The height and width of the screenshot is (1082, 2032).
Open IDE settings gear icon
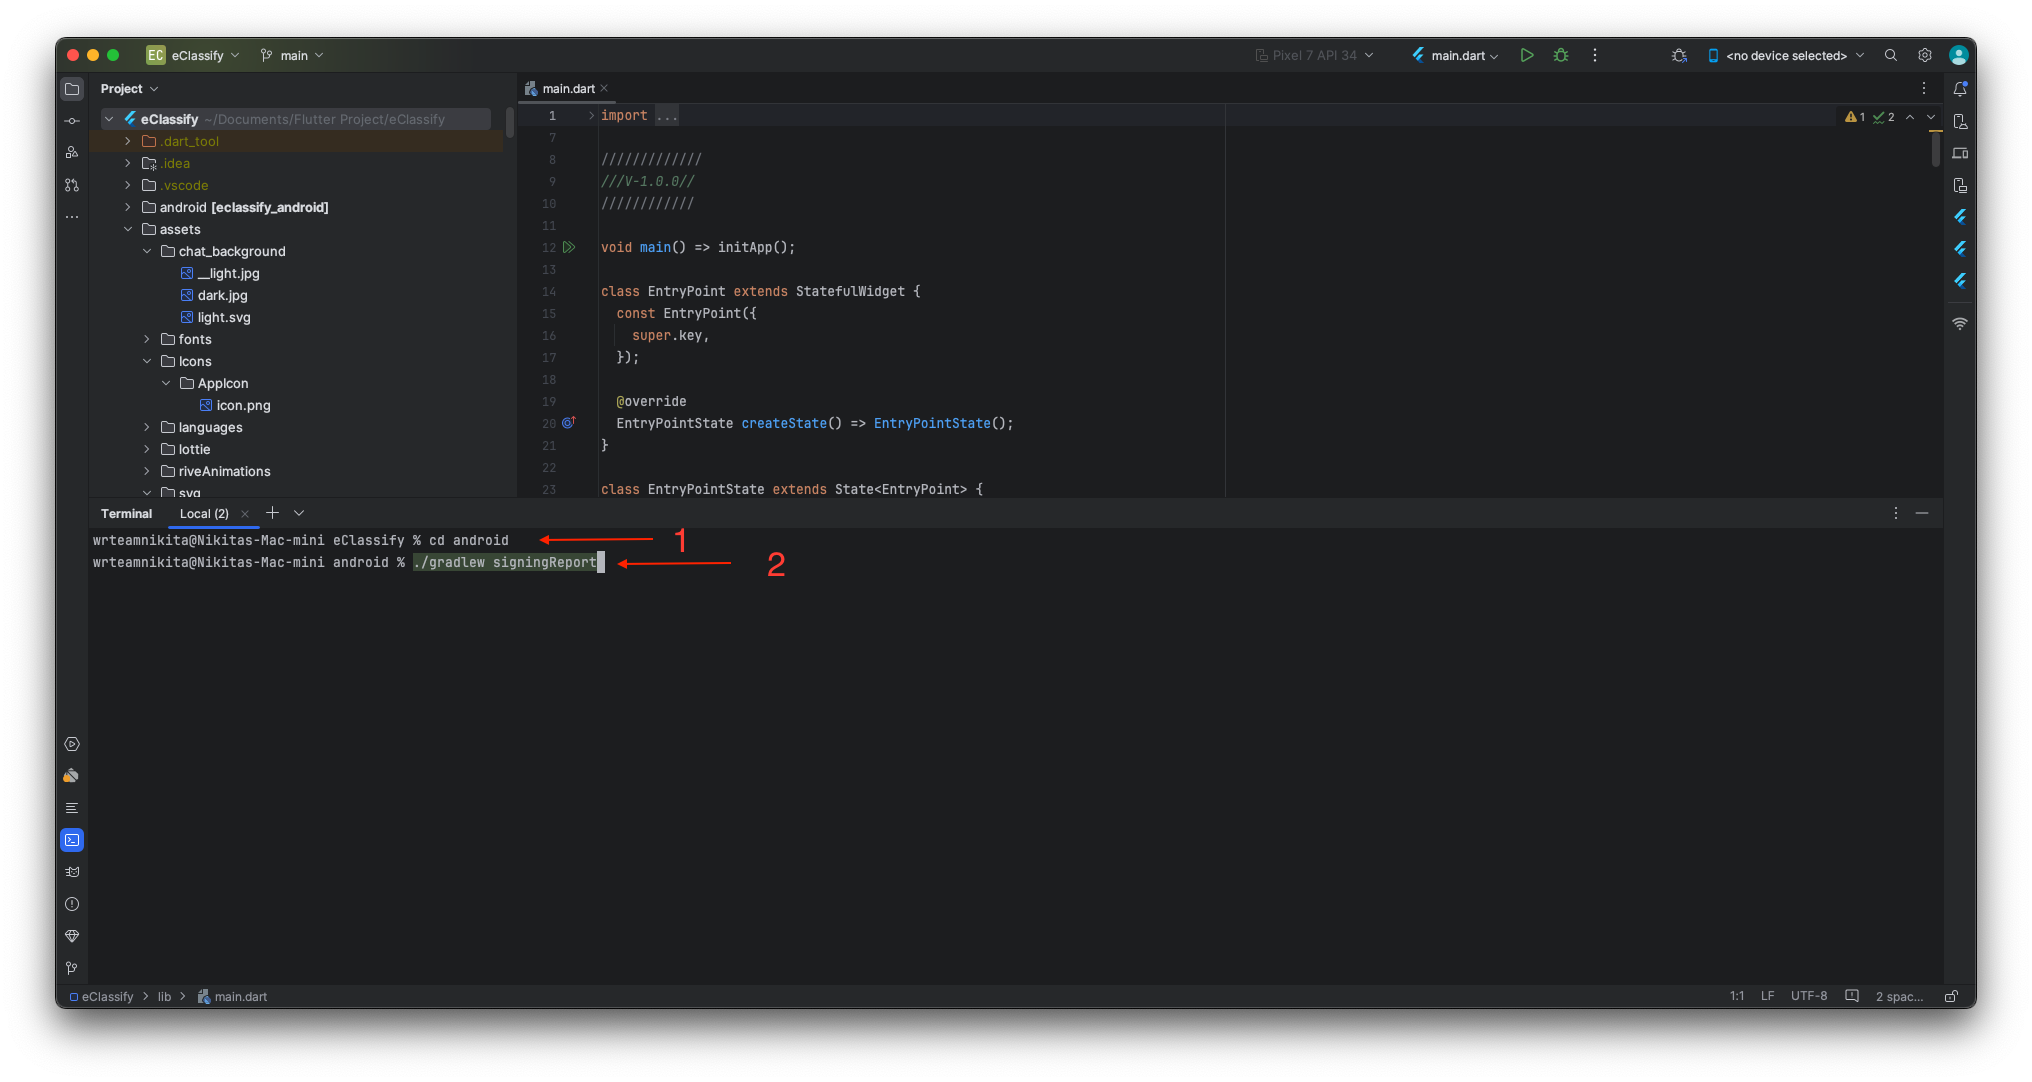pyautogui.click(x=1924, y=55)
